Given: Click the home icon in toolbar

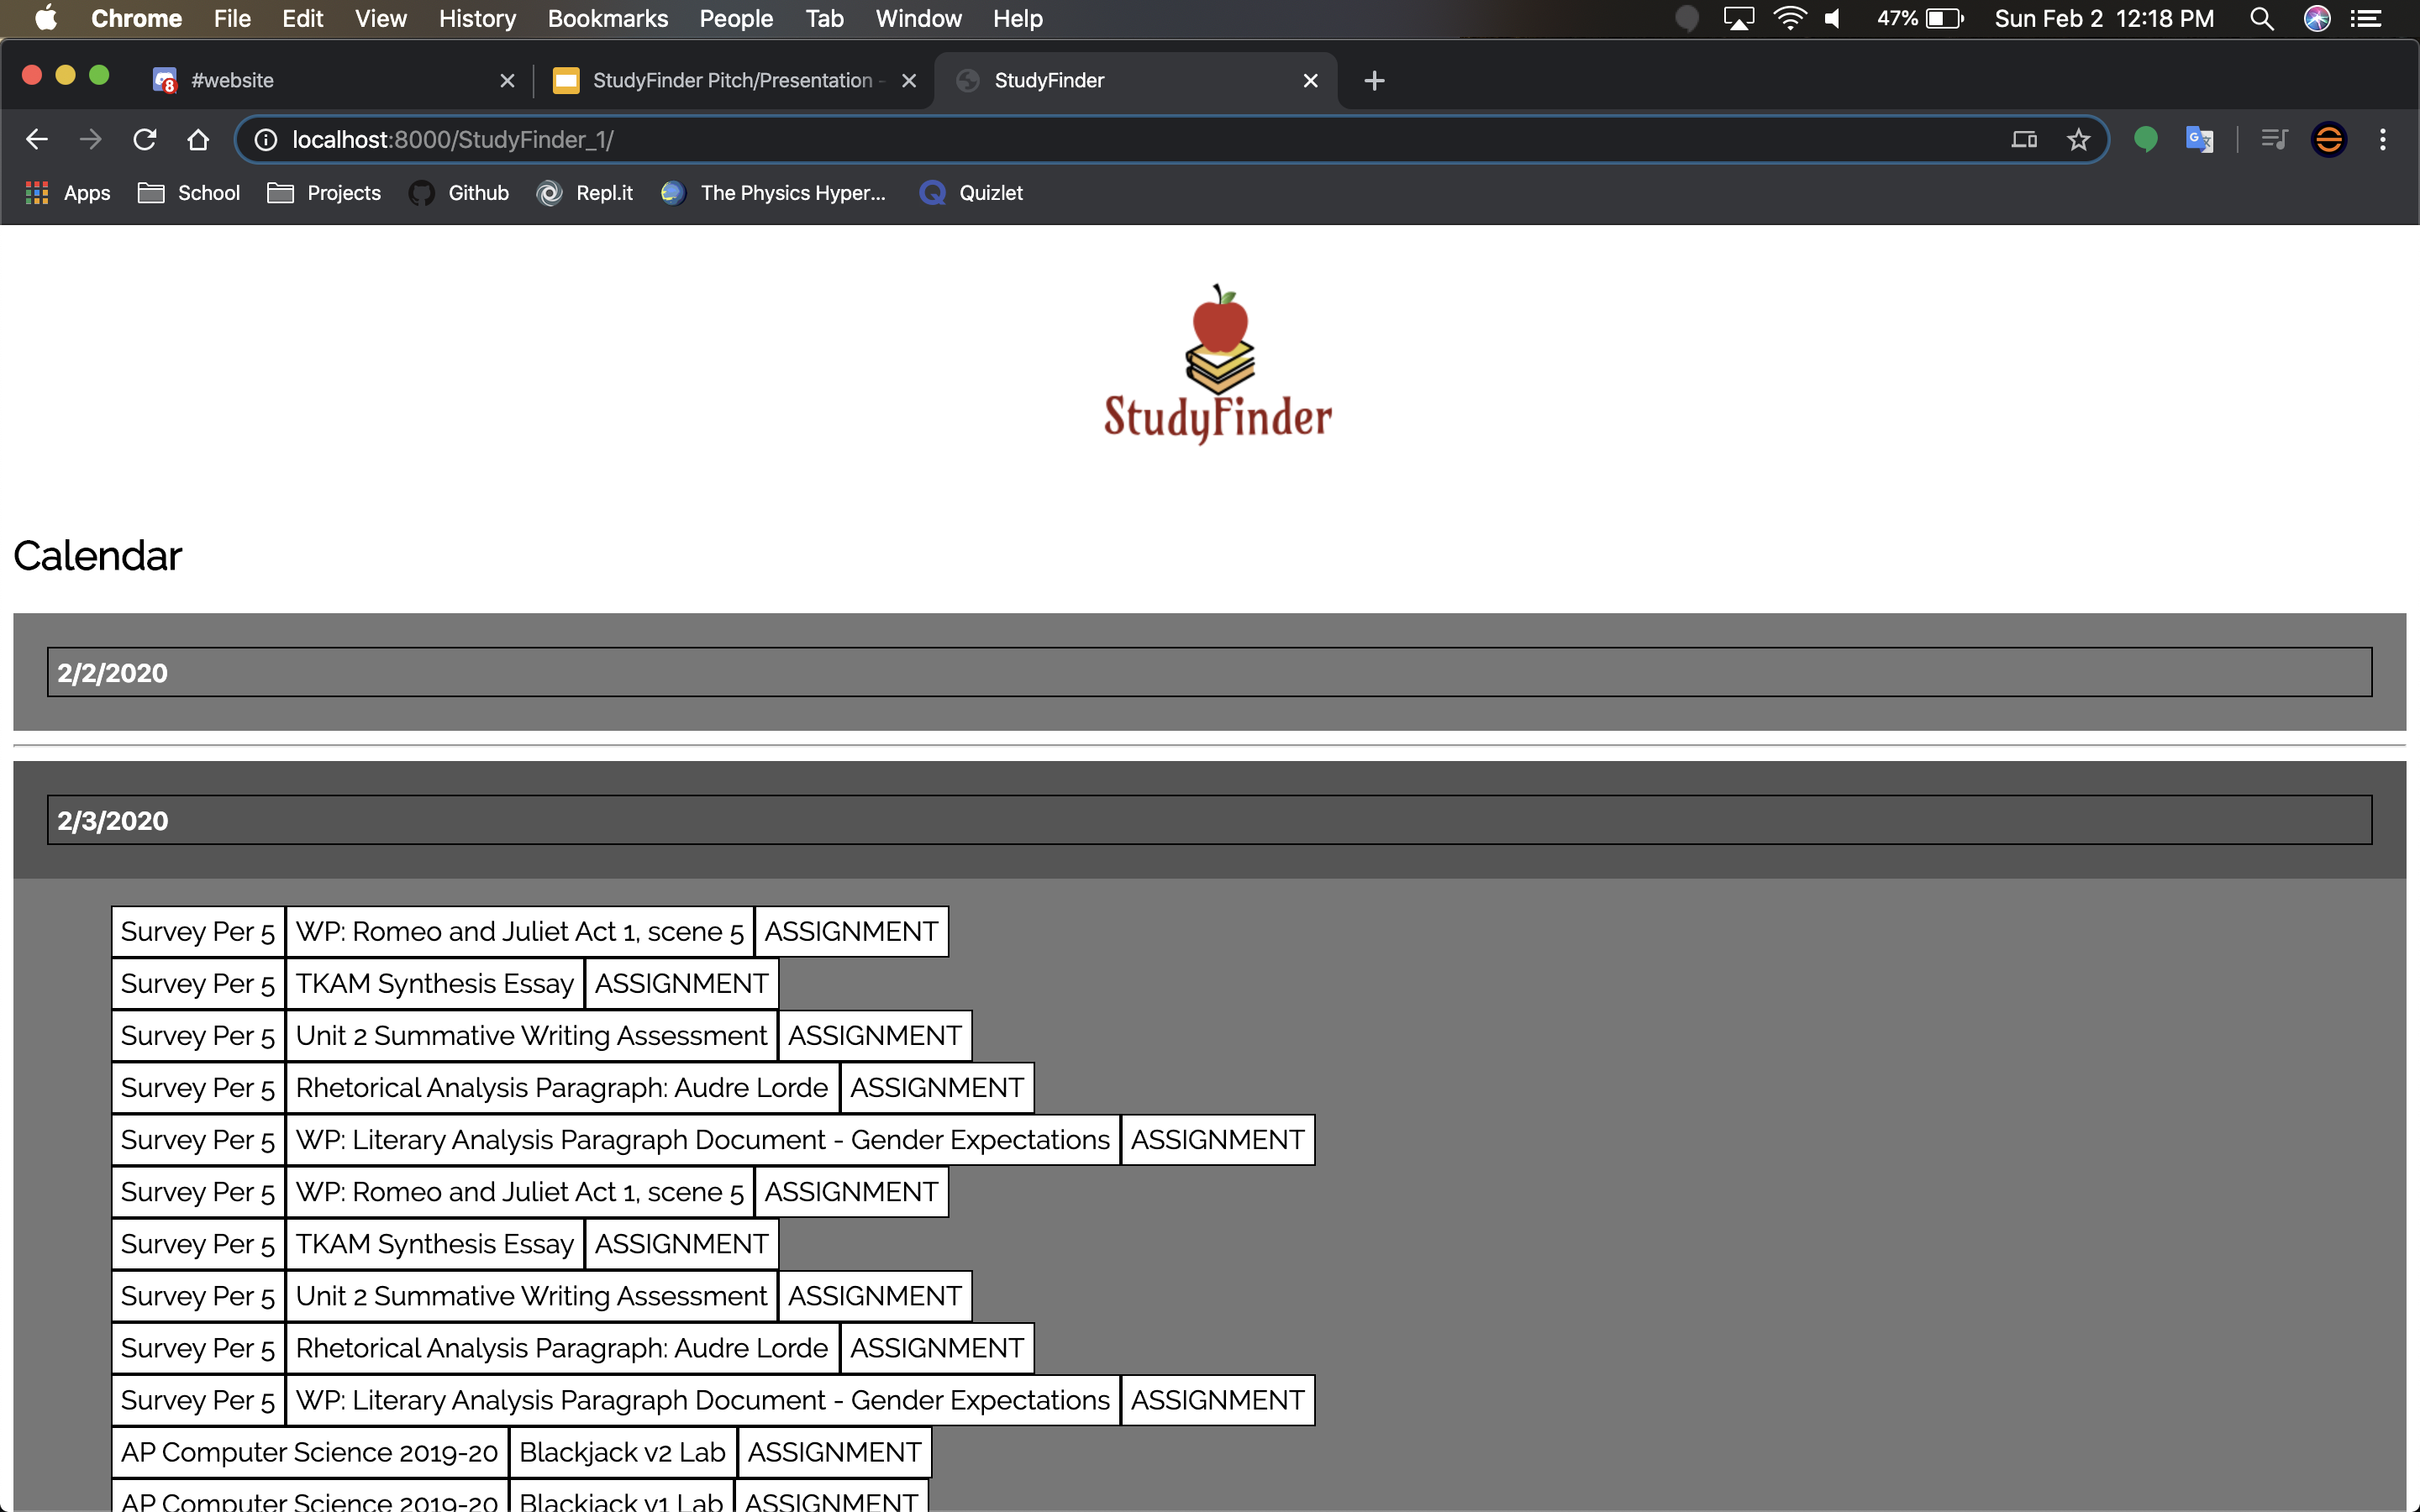Looking at the screenshot, I should pyautogui.click(x=198, y=139).
